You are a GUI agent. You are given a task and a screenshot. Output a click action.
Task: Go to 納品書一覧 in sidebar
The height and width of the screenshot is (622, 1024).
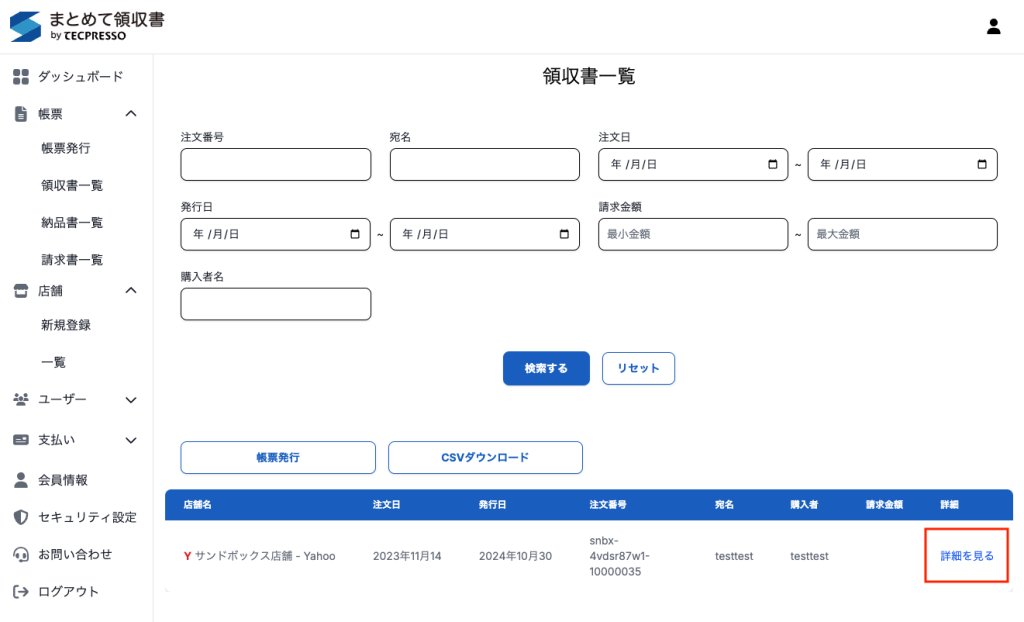72,222
